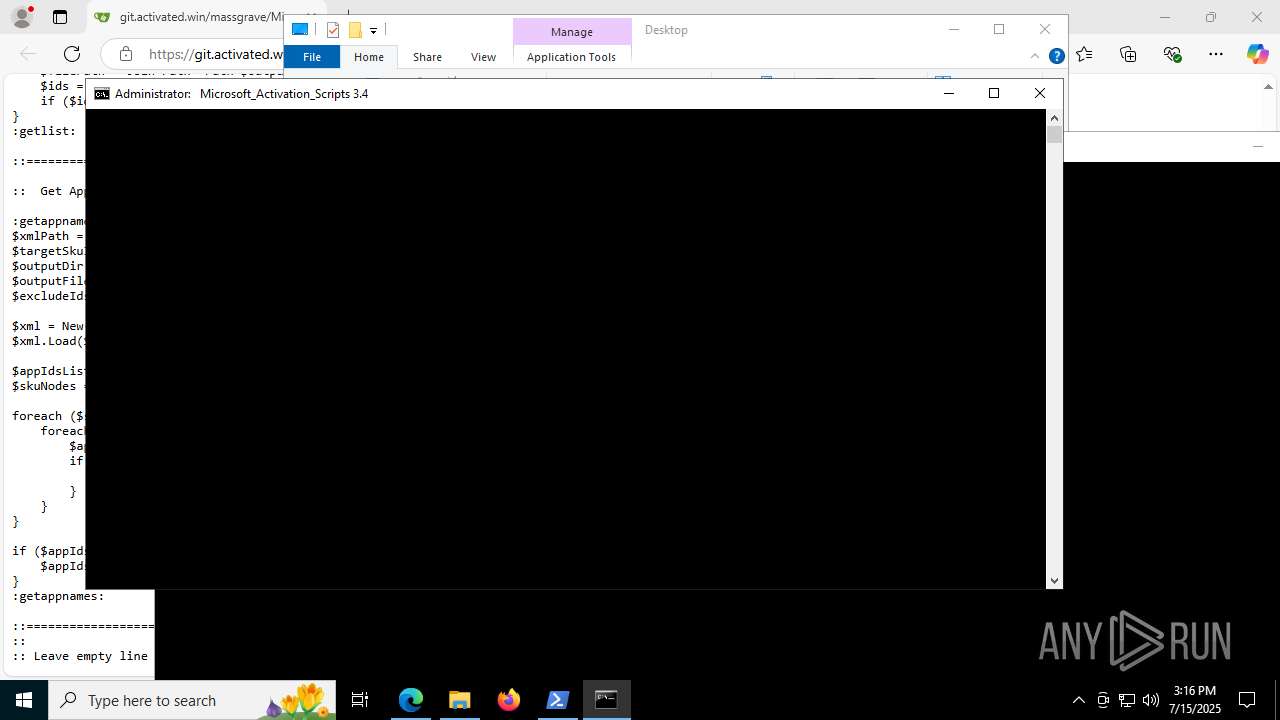The width and height of the screenshot is (1280, 720).
Task: Click the ':getappnames:' text in page
Action: [58, 596]
